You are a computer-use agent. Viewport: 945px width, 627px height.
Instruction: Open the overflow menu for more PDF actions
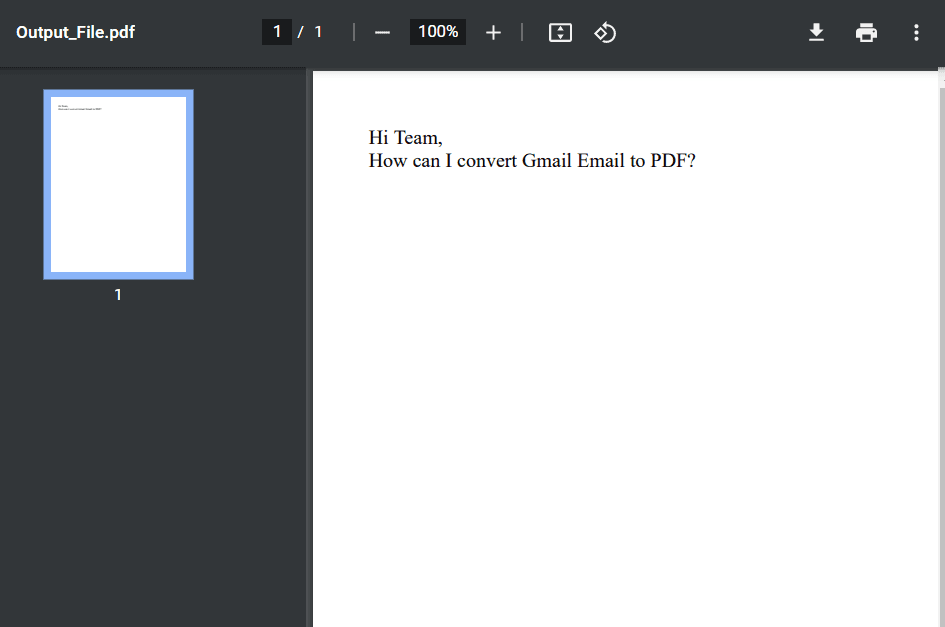click(916, 32)
